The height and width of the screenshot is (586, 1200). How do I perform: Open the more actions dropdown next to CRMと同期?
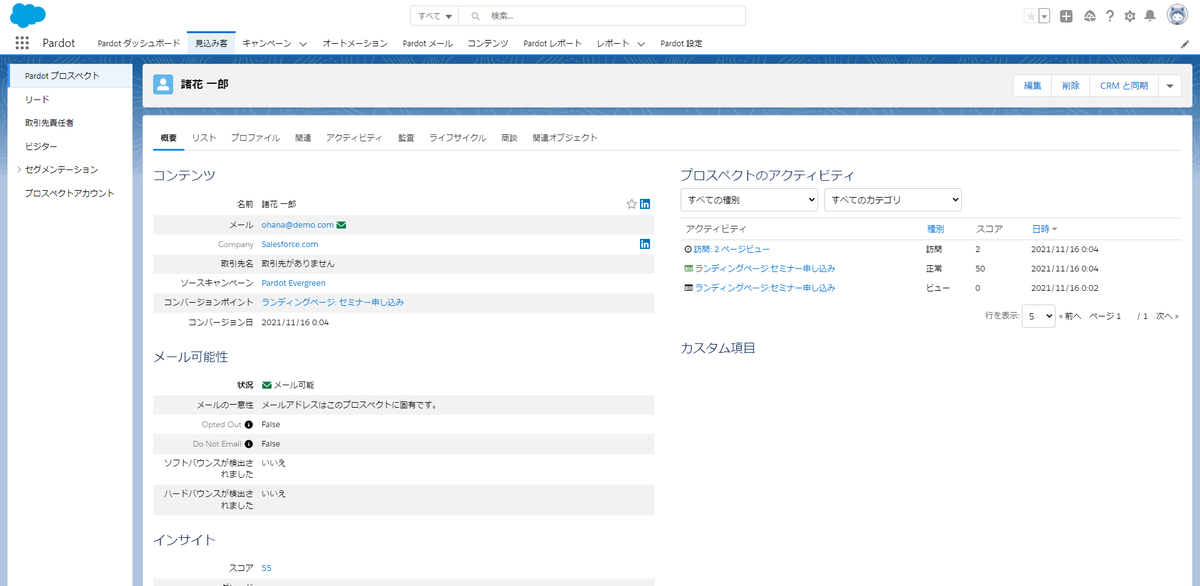coord(1171,86)
